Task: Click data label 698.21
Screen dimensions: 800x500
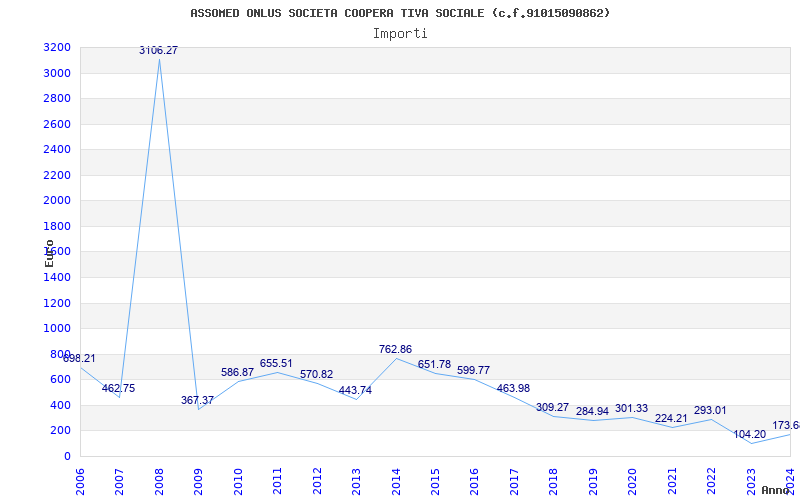Action: [79, 358]
